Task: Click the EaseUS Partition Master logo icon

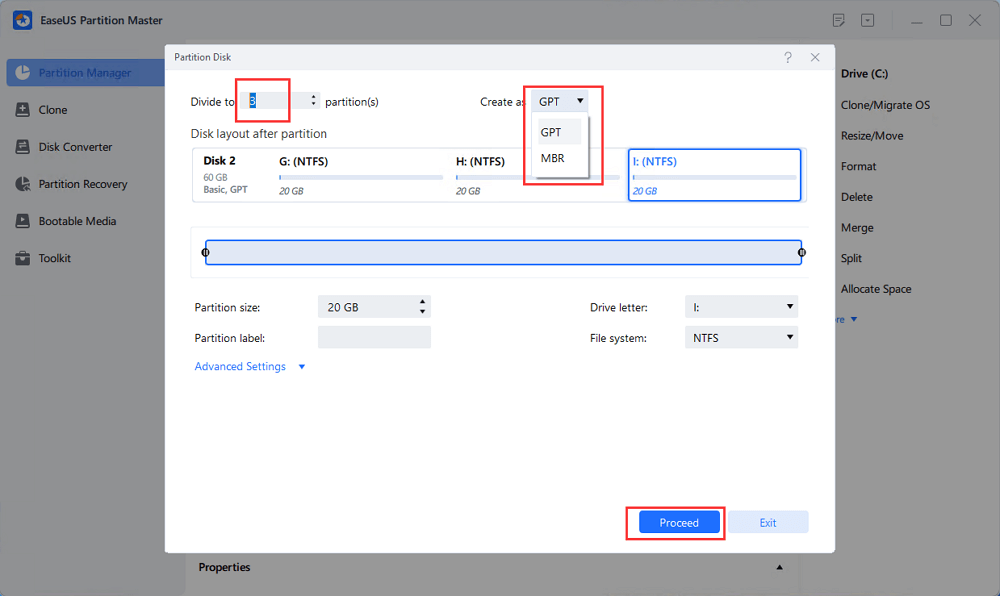Action: point(22,20)
